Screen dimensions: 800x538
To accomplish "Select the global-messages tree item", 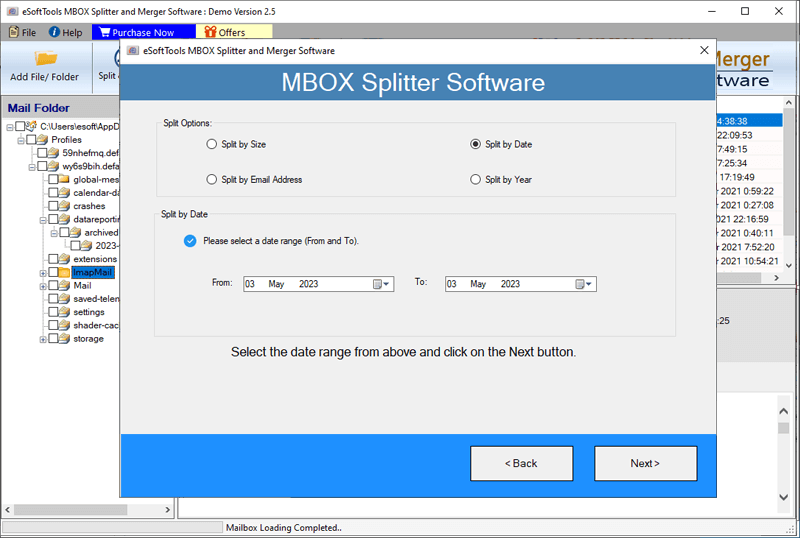I will (96, 180).
